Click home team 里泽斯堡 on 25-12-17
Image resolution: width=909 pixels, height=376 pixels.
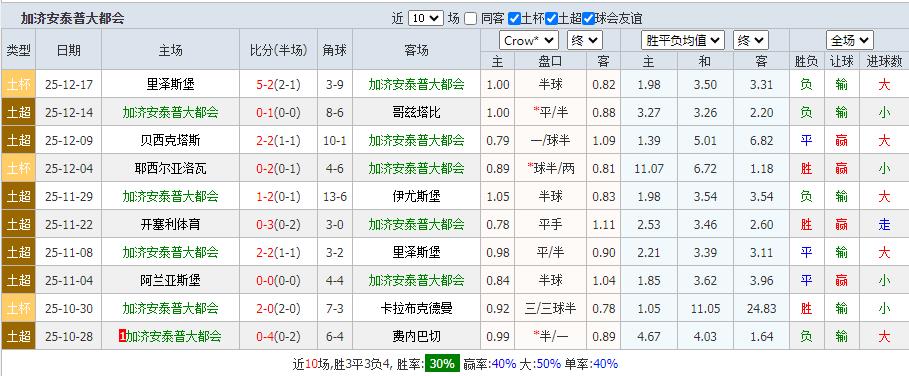pos(170,85)
